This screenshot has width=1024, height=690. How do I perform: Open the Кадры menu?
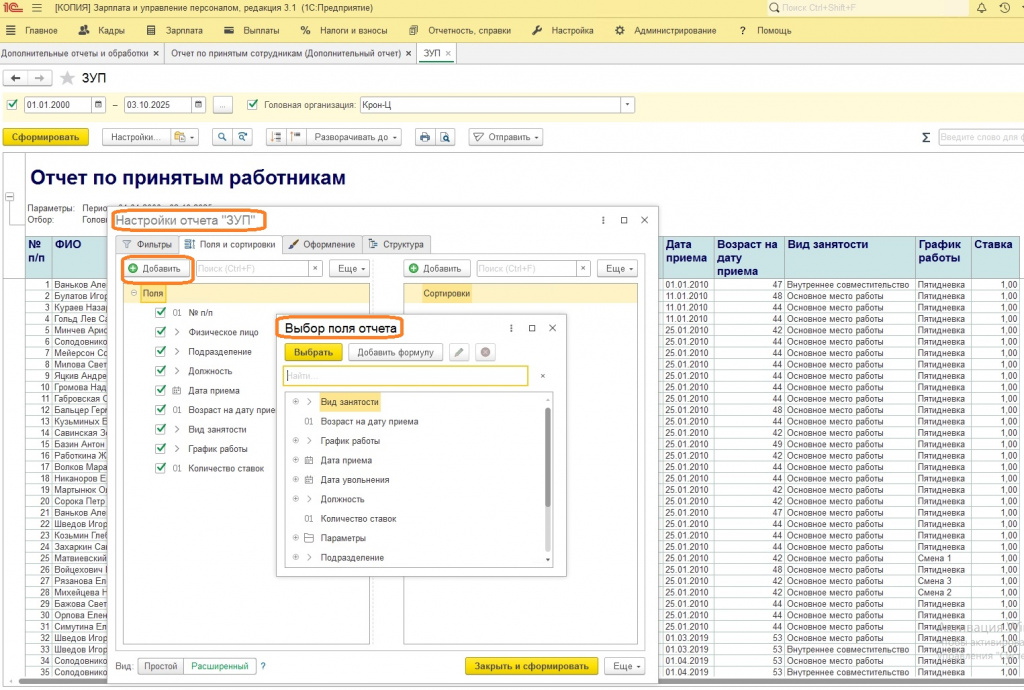(x=101, y=30)
